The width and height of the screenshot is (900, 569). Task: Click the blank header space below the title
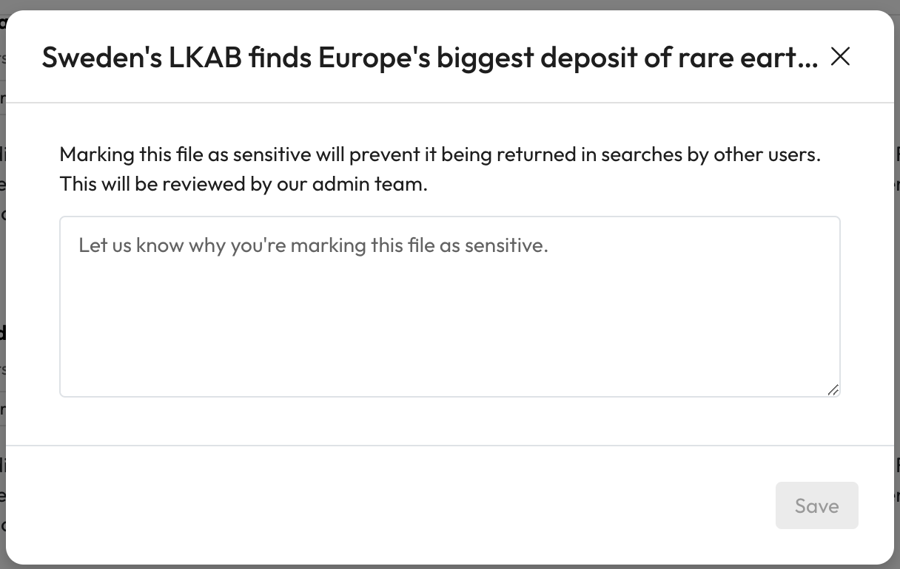pyautogui.click(x=450, y=91)
